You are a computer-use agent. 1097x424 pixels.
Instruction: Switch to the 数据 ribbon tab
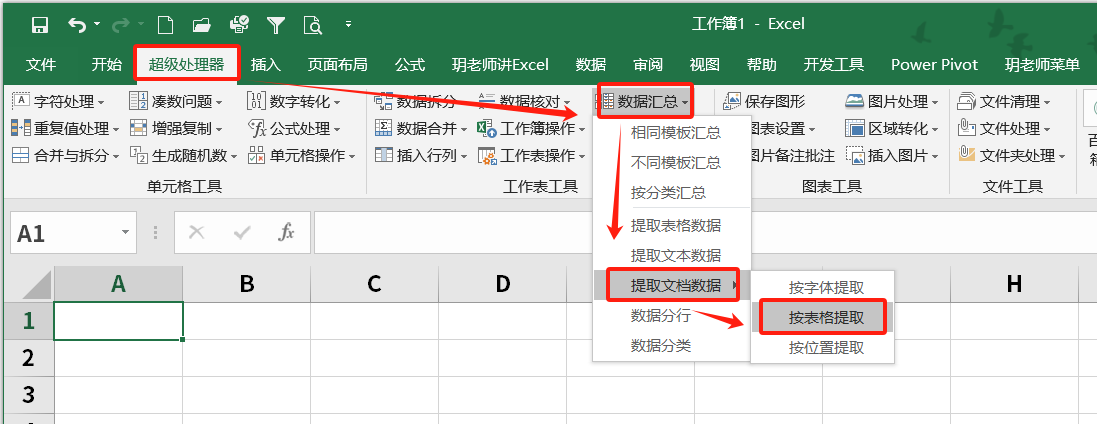590,65
